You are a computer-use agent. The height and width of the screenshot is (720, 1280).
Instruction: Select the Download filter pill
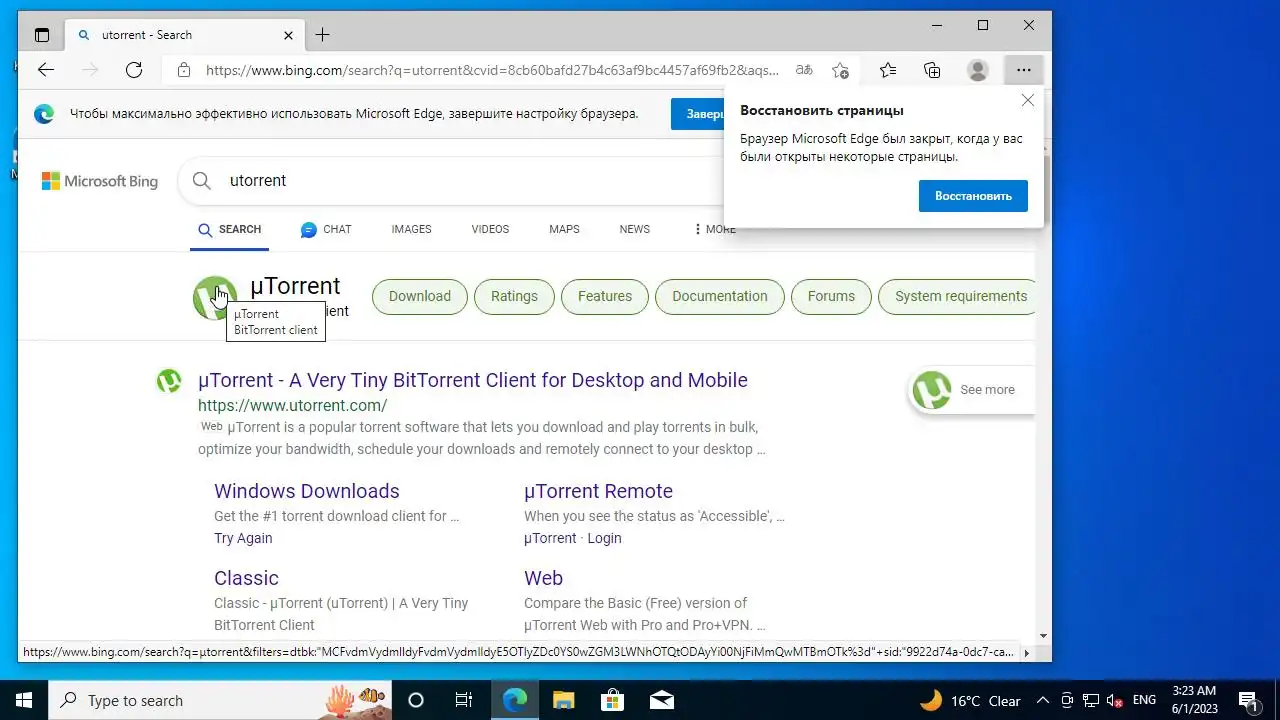pos(420,296)
